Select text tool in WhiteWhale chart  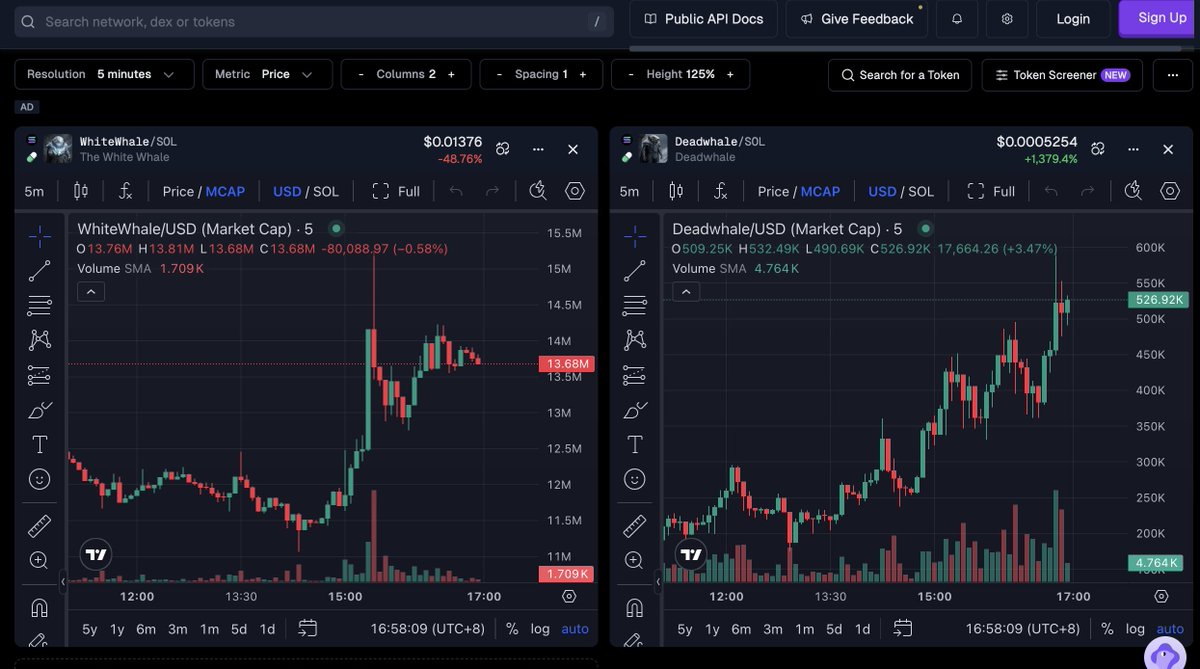point(39,444)
